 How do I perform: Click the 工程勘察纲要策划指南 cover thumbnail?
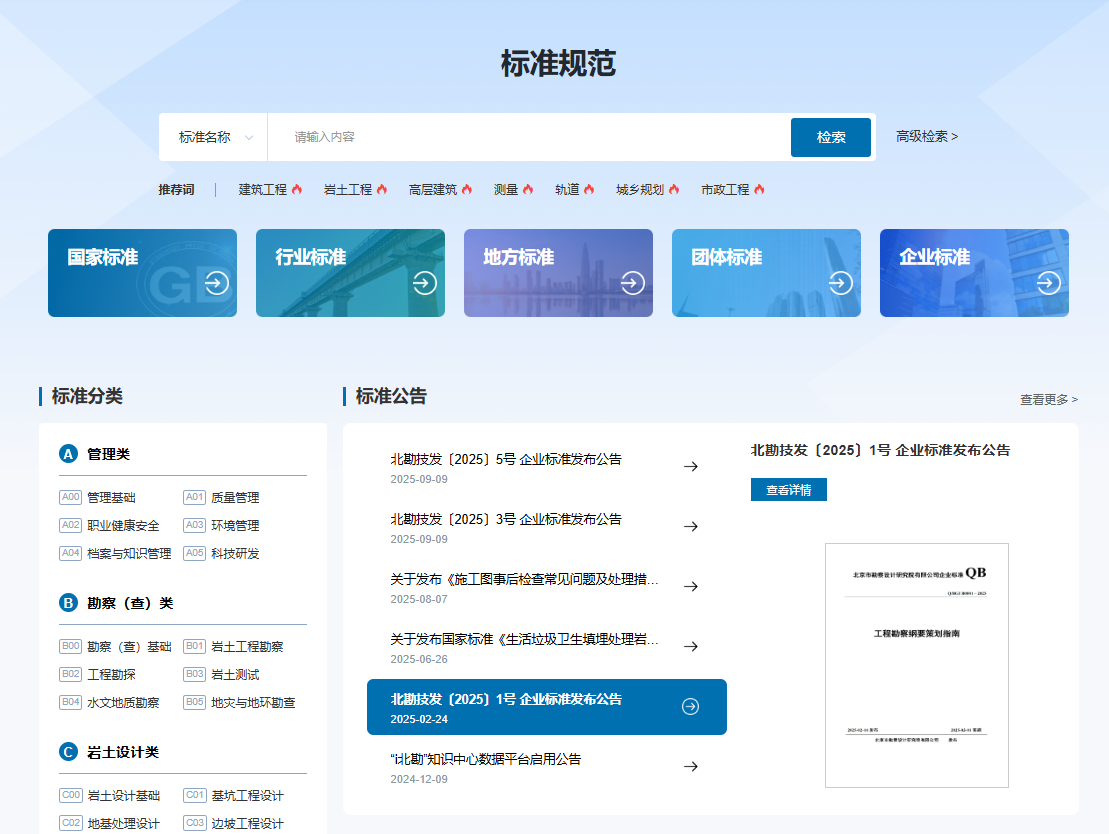coord(916,664)
